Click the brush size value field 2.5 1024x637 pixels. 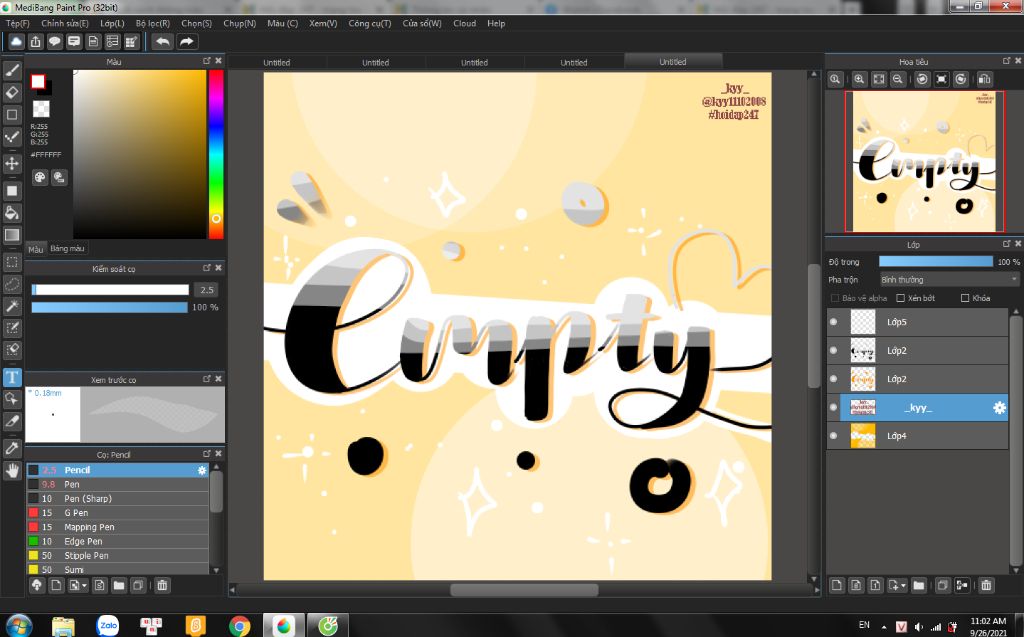click(206, 289)
